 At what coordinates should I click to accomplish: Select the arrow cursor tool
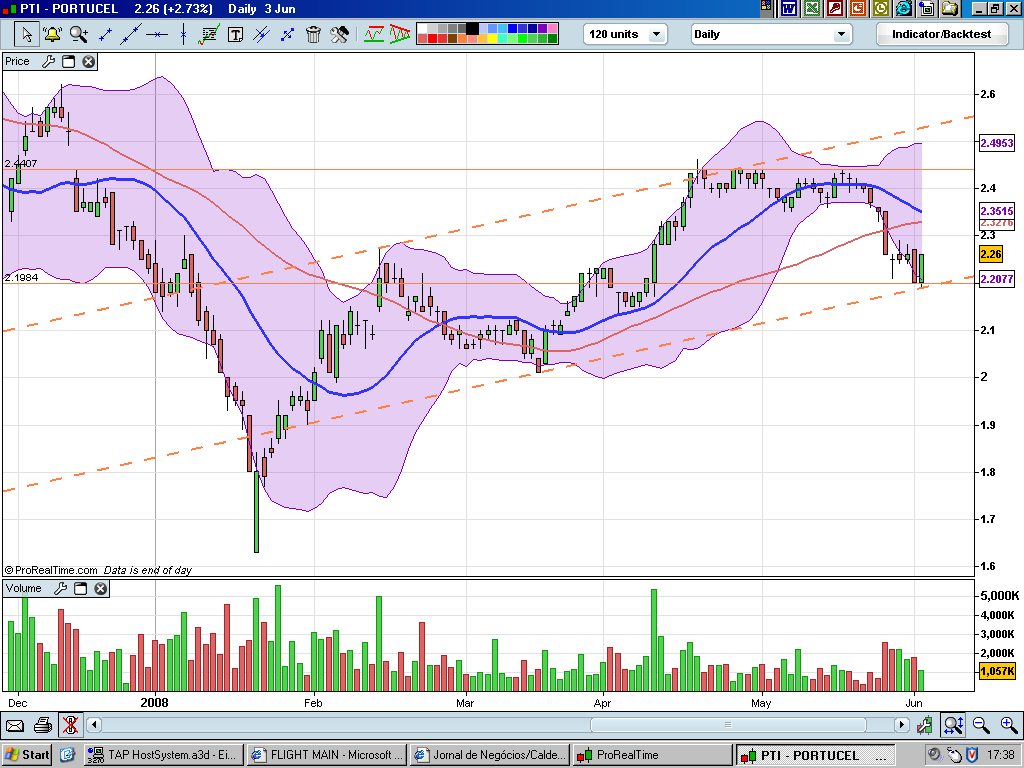tap(27, 34)
